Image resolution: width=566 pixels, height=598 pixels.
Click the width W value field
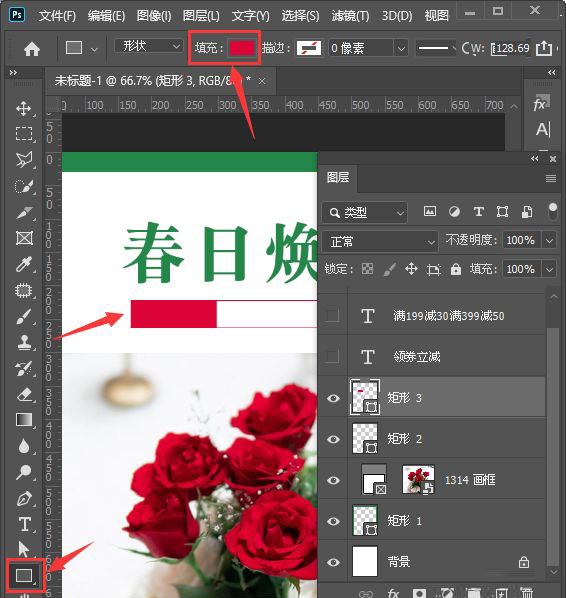tap(510, 48)
